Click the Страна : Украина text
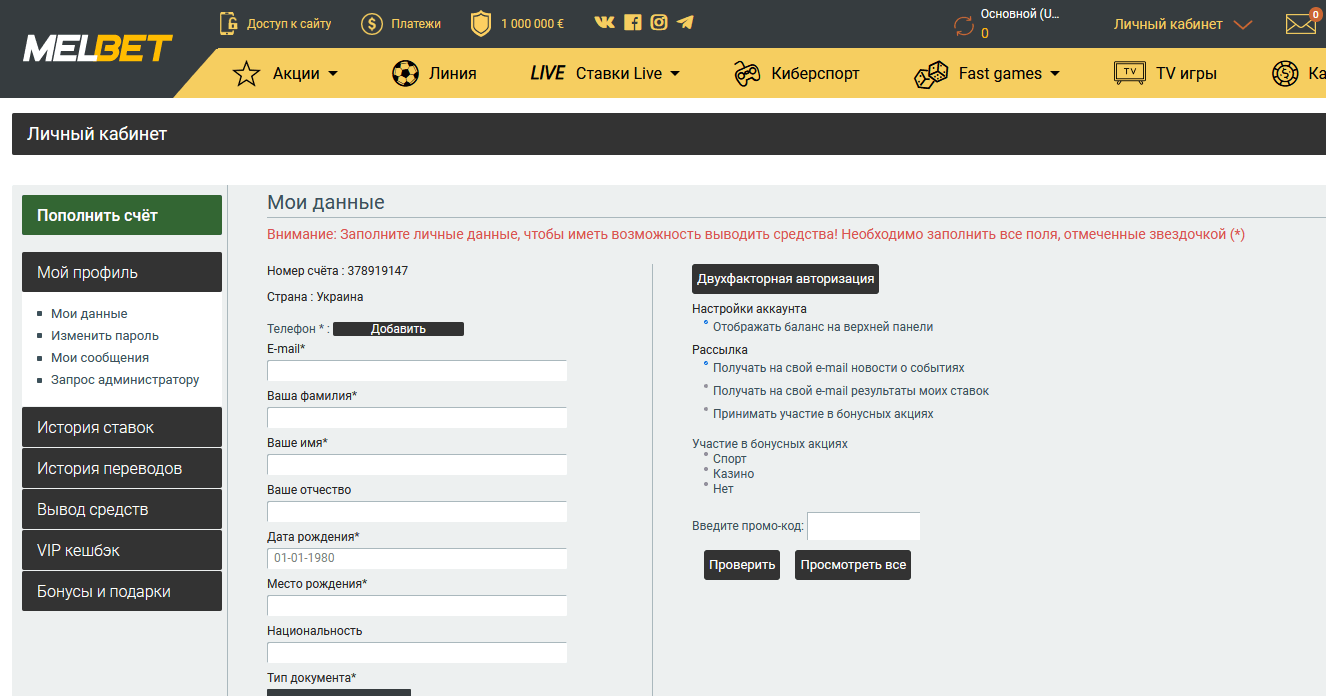The image size is (1326, 696). click(315, 297)
